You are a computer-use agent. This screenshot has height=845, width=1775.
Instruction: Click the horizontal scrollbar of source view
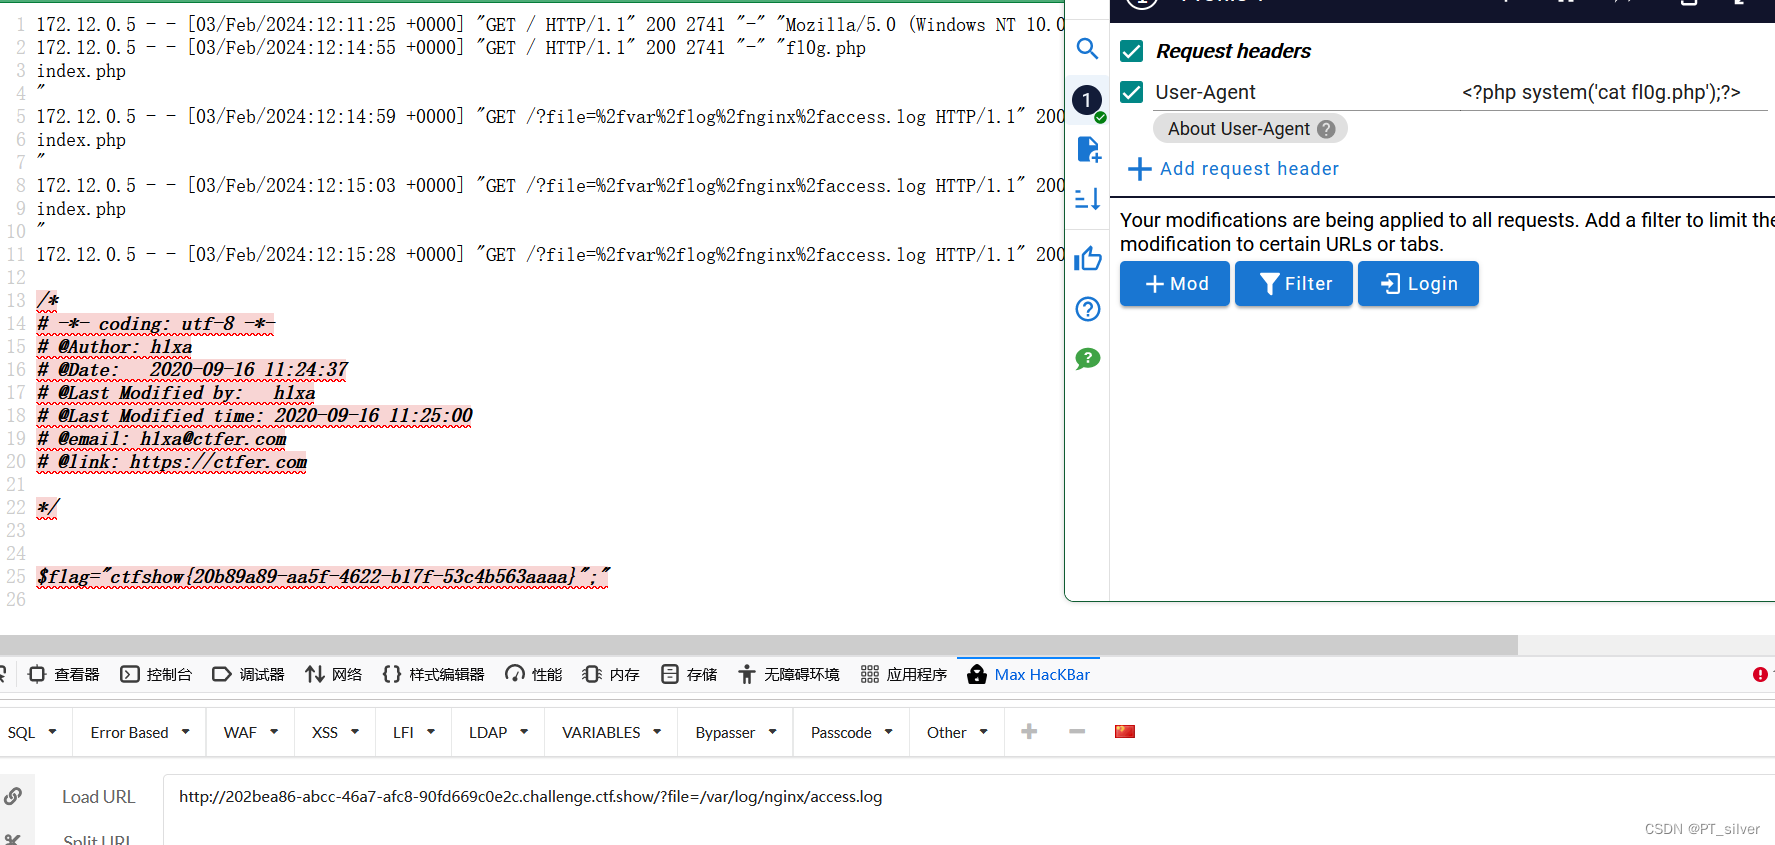pos(759,645)
